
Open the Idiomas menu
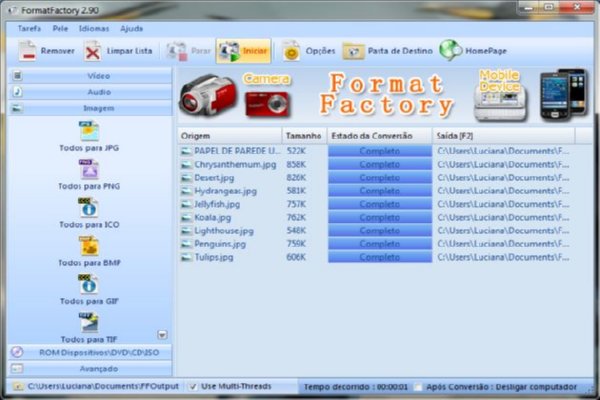94,29
